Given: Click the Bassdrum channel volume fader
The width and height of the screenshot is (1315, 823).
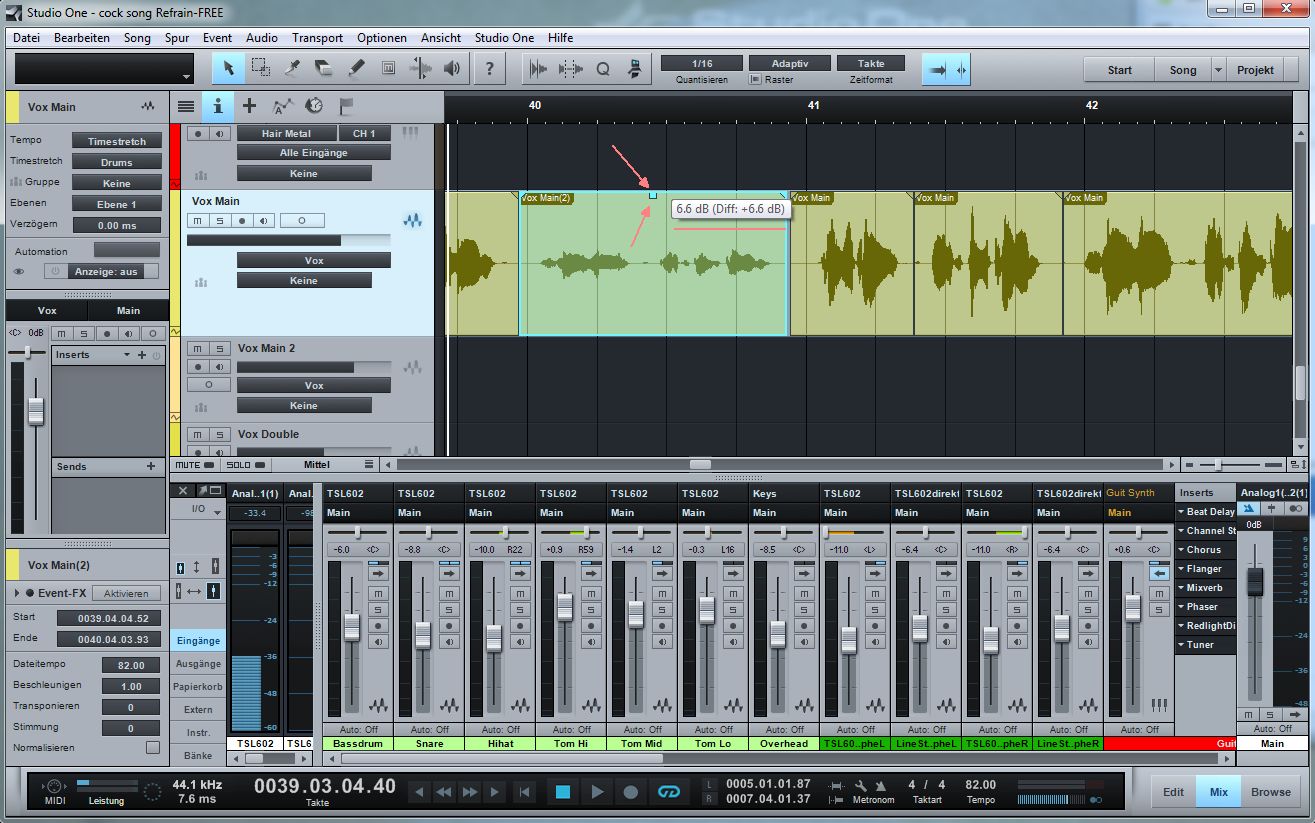Looking at the screenshot, I should pyautogui.click(x=352, y=627).
